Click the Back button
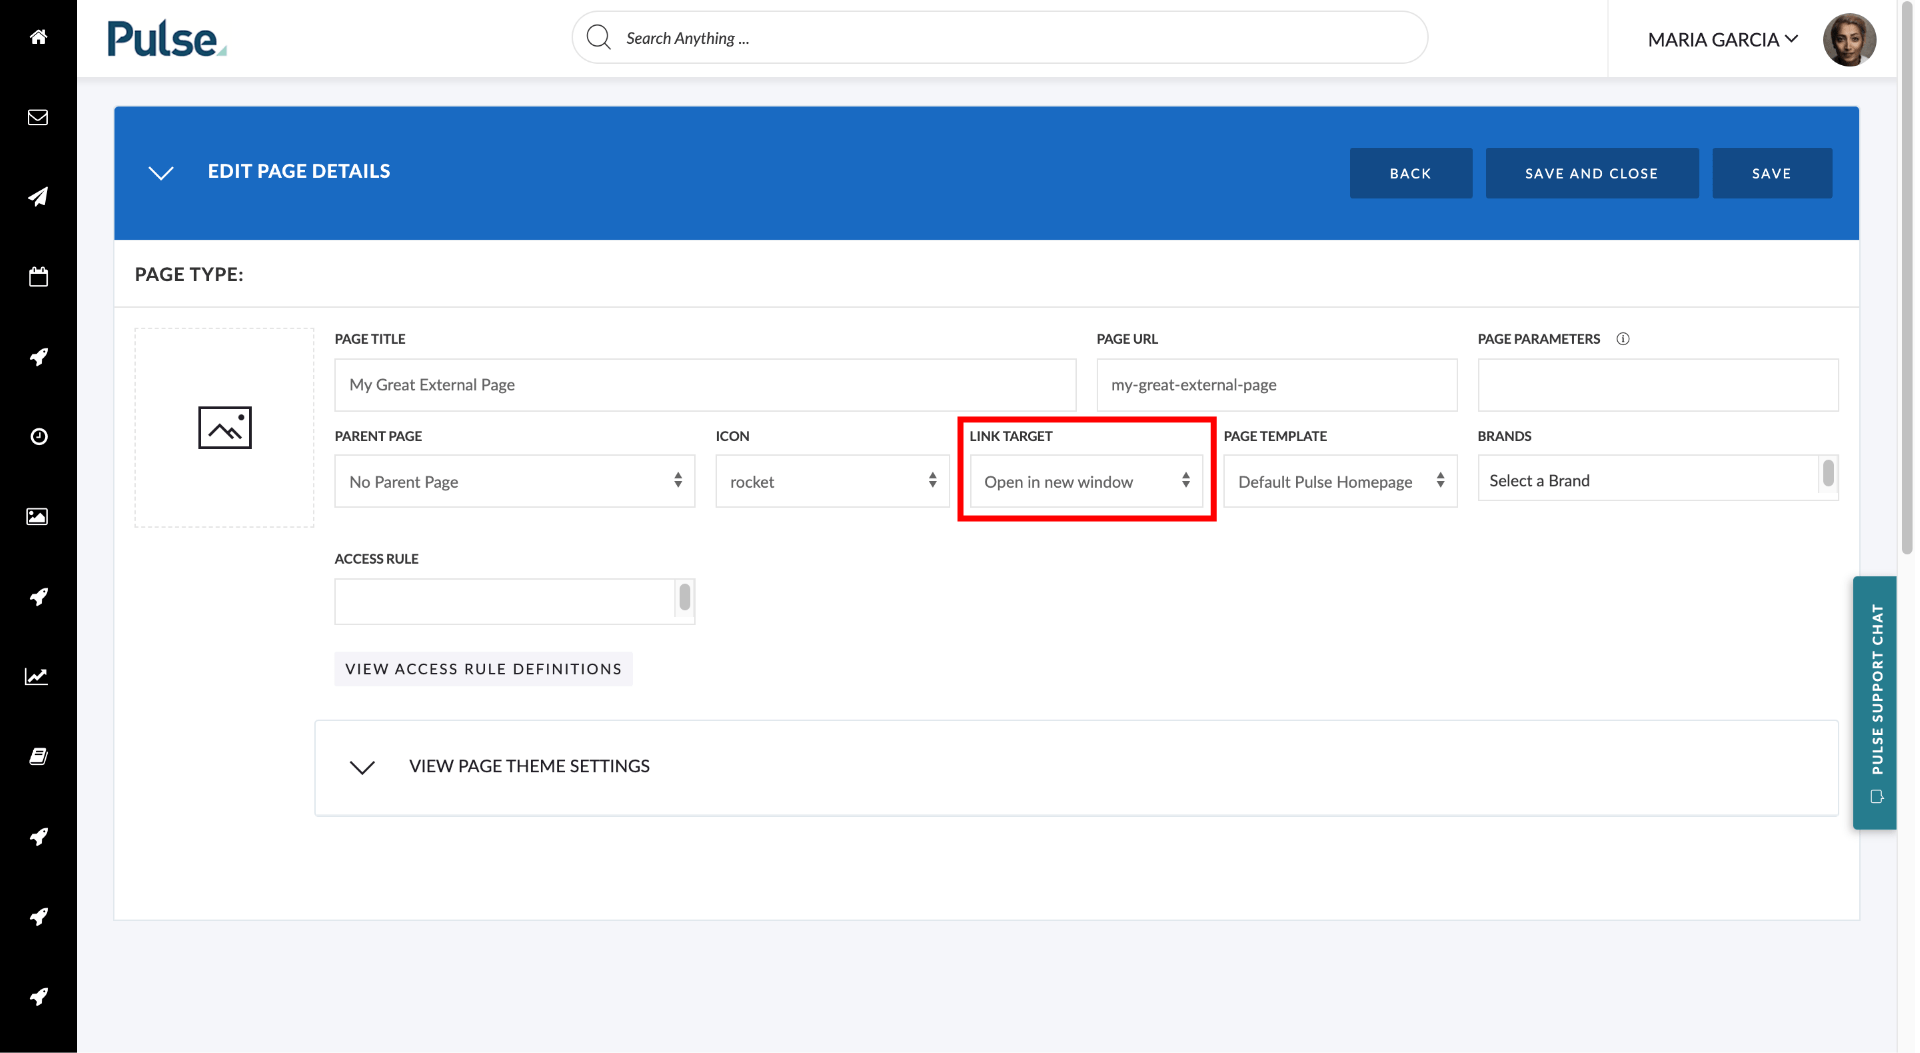Viewport: 1920px width, 1053px height. click(1410, 173)
